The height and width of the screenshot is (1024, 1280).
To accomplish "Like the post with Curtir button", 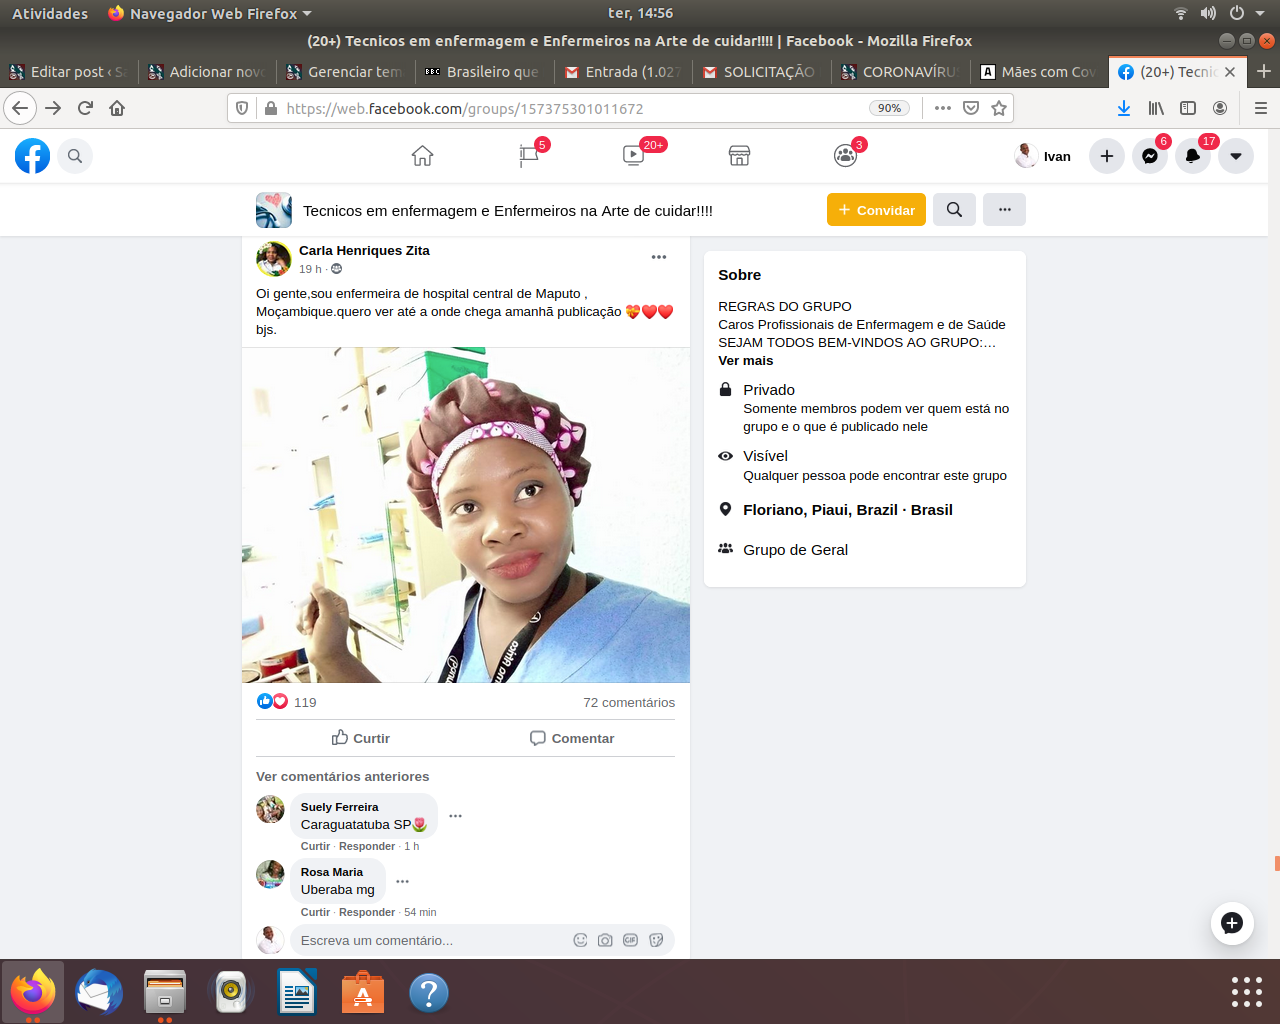I will point(361,738).
